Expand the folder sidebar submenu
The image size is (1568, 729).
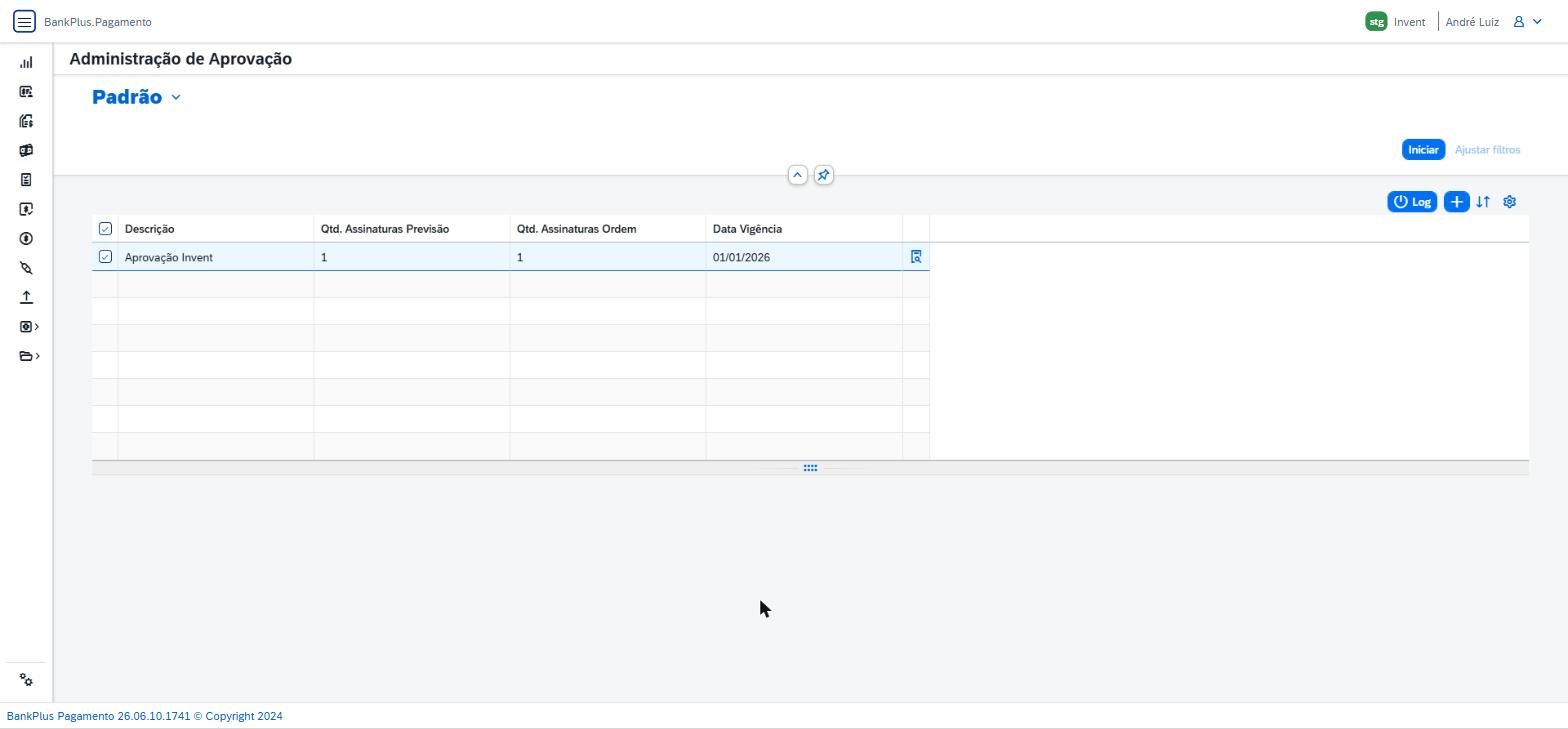click(29, 356)
